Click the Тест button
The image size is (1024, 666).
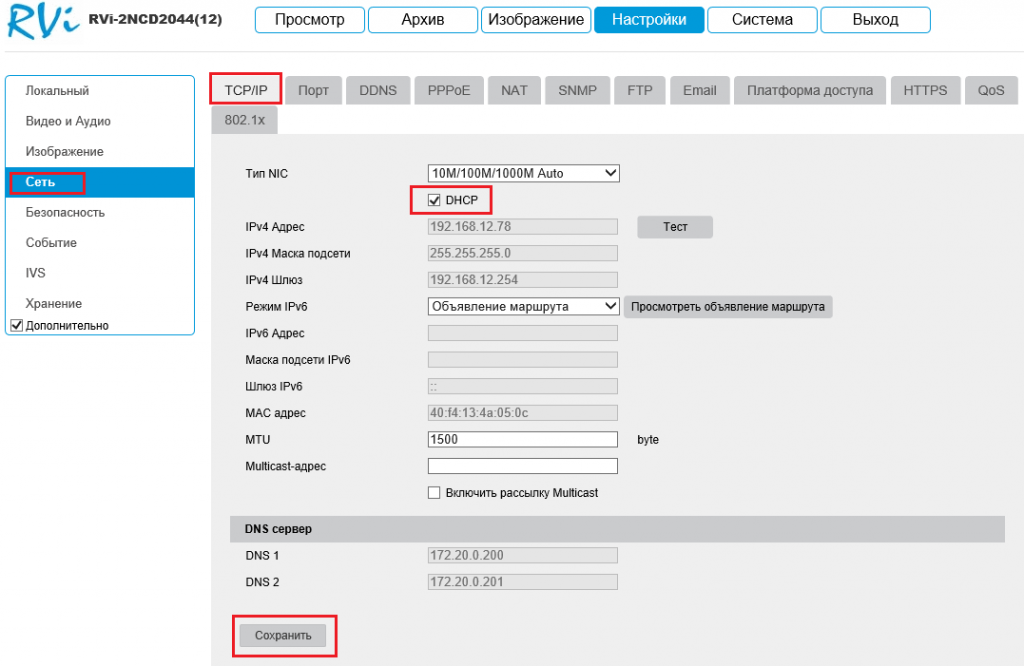tap(675, 227)
